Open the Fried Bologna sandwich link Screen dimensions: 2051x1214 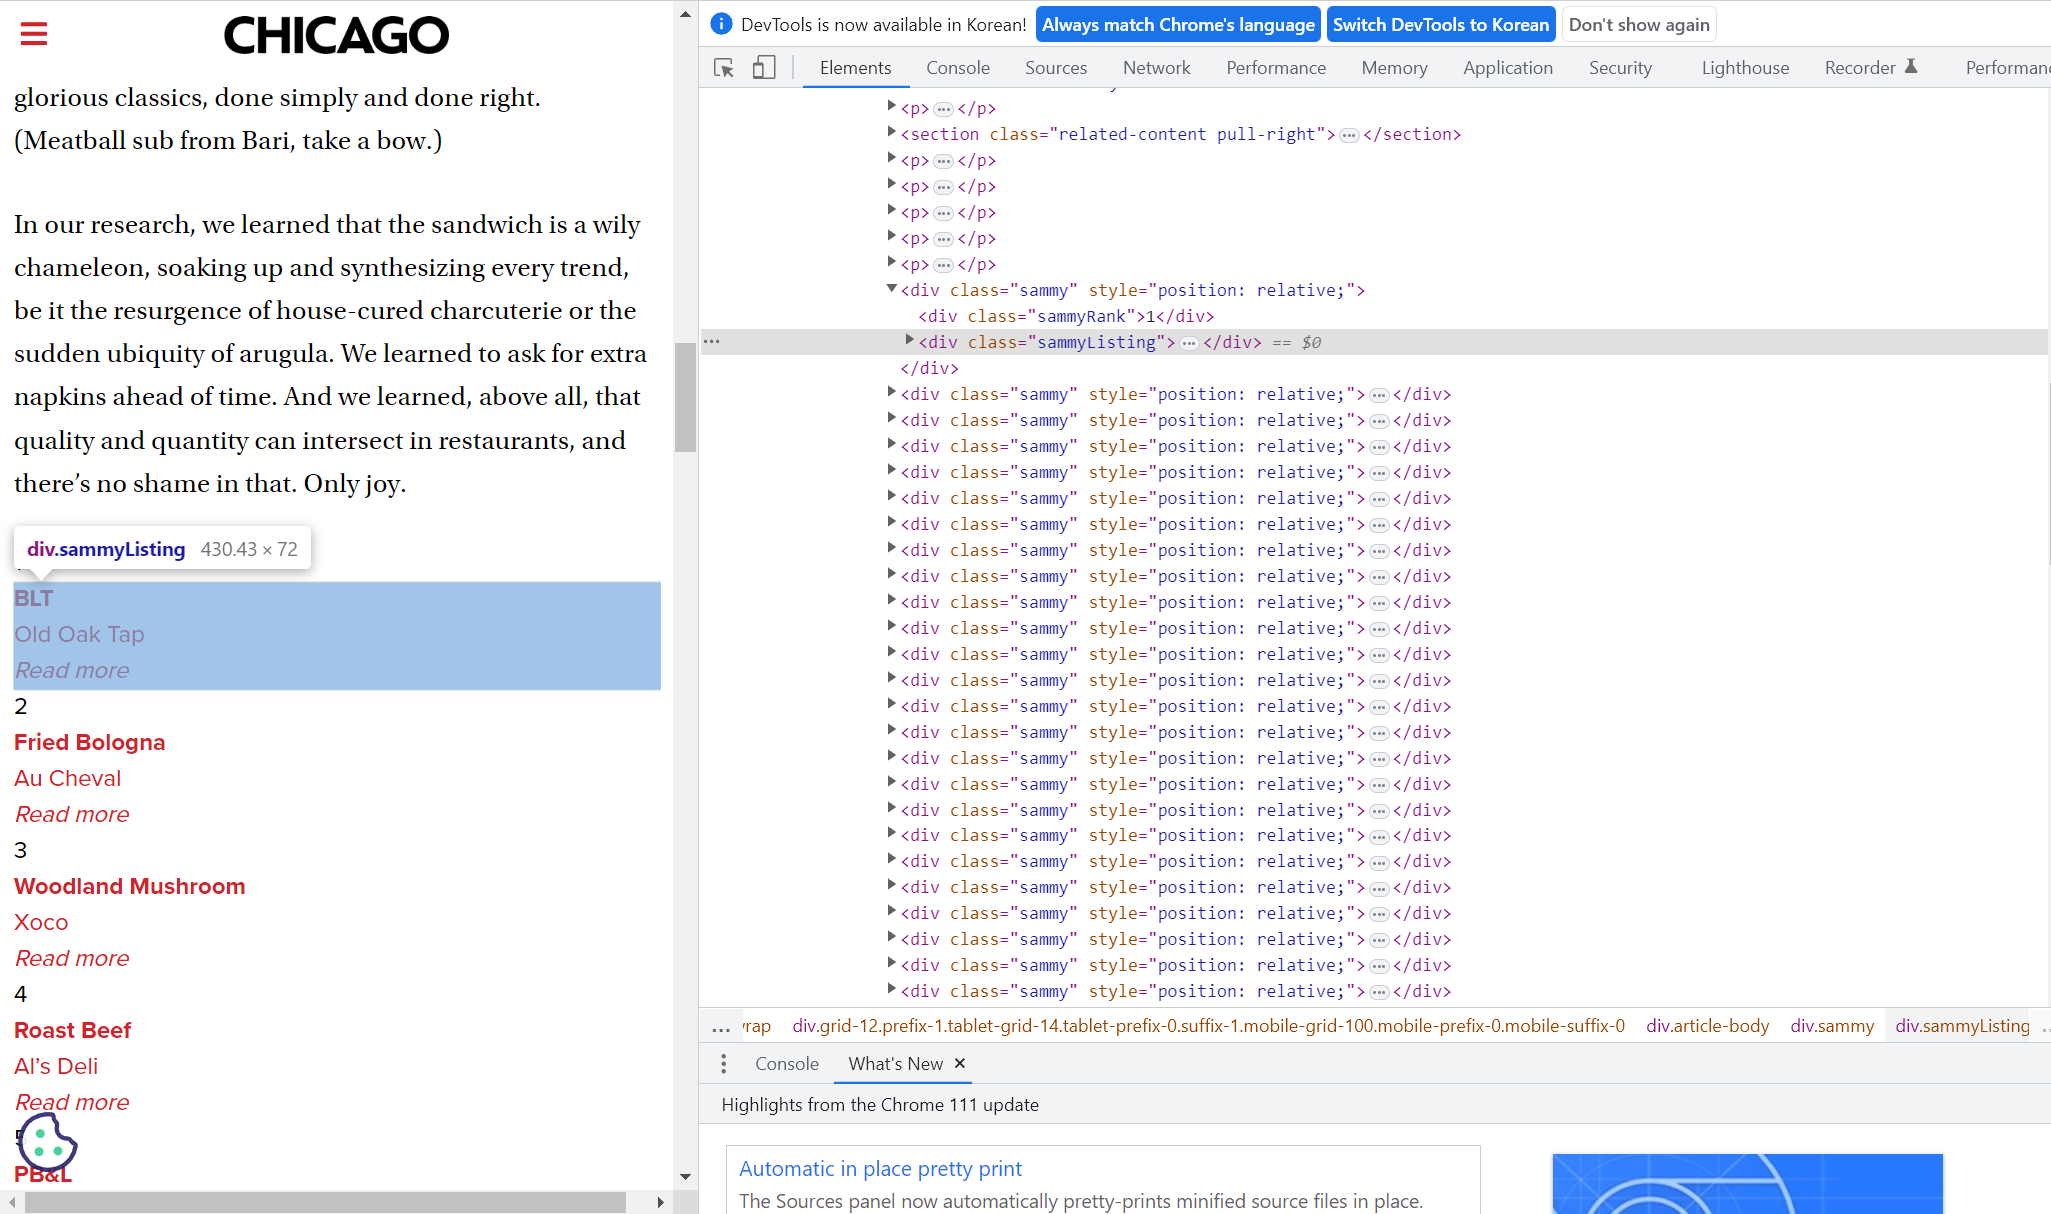pos(89,742)
